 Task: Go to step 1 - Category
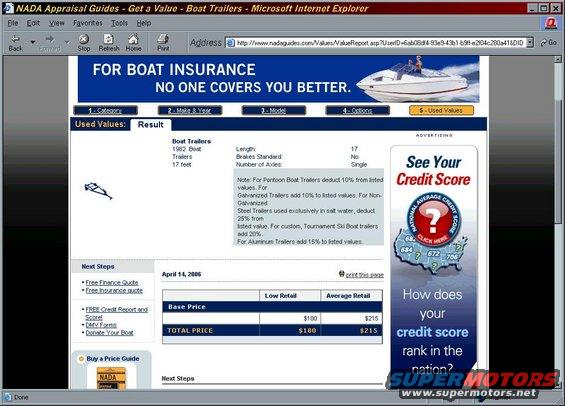(105, 111)
